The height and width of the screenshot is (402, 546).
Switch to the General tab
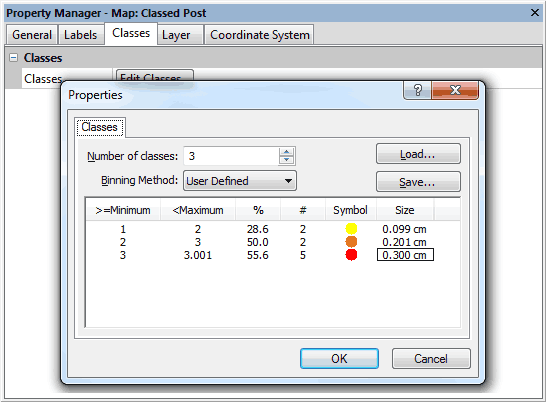(x=32, y=35)
